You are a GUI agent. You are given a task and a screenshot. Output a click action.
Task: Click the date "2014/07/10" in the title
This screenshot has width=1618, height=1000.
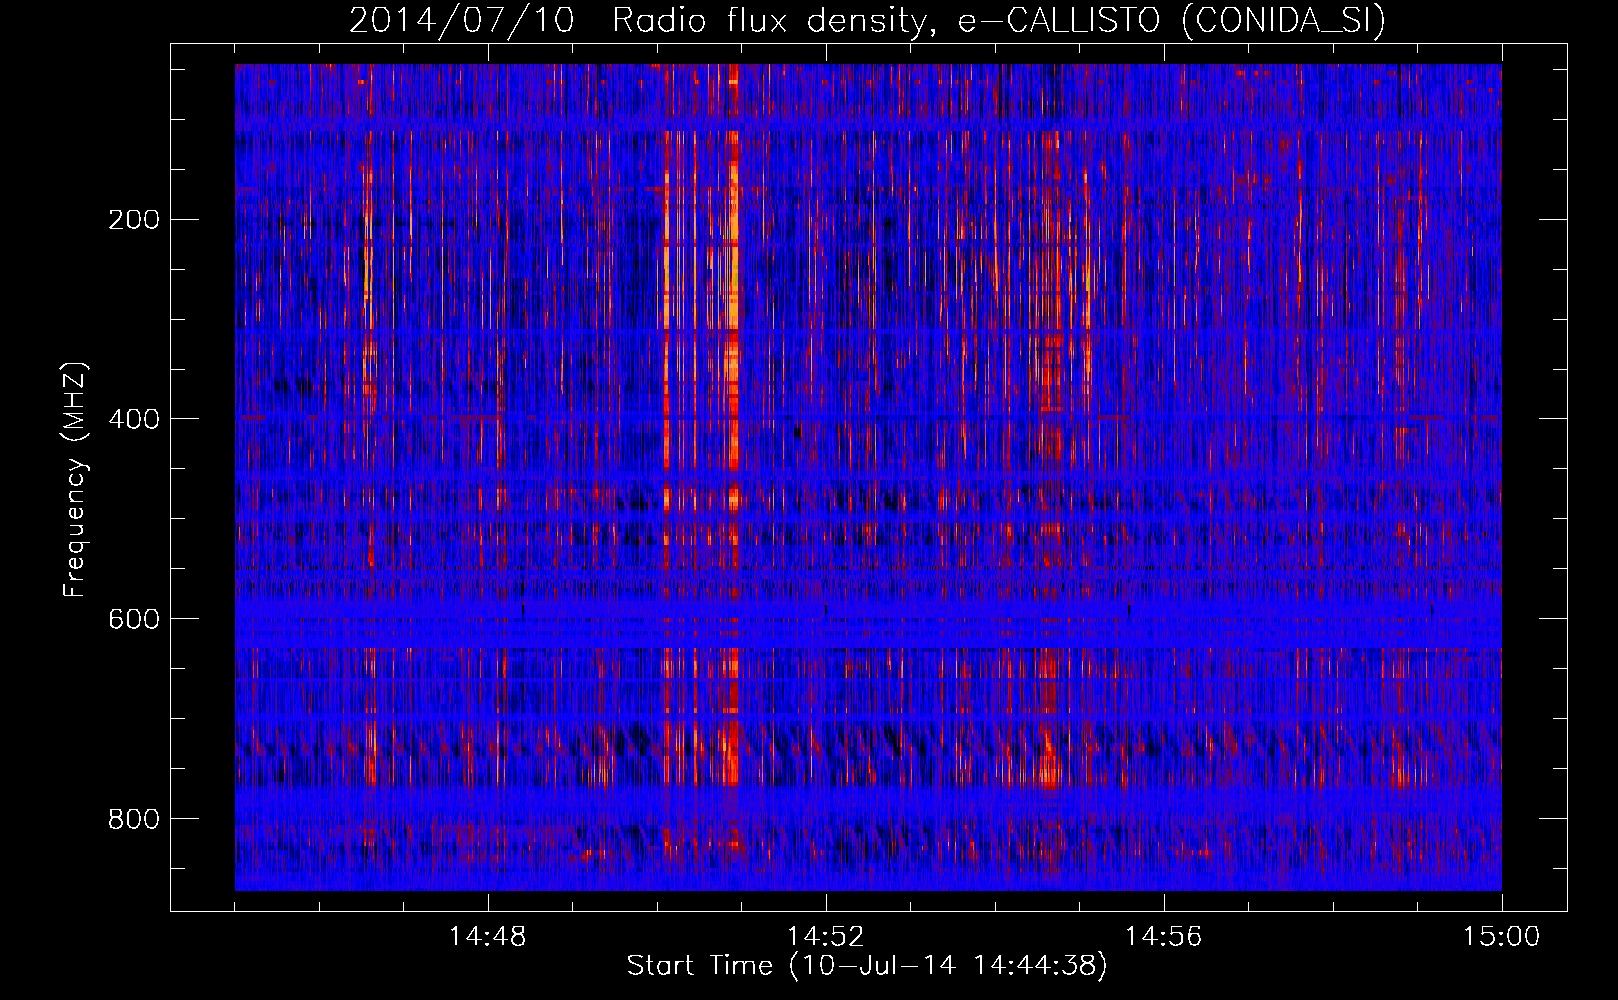tap(462, 21)
